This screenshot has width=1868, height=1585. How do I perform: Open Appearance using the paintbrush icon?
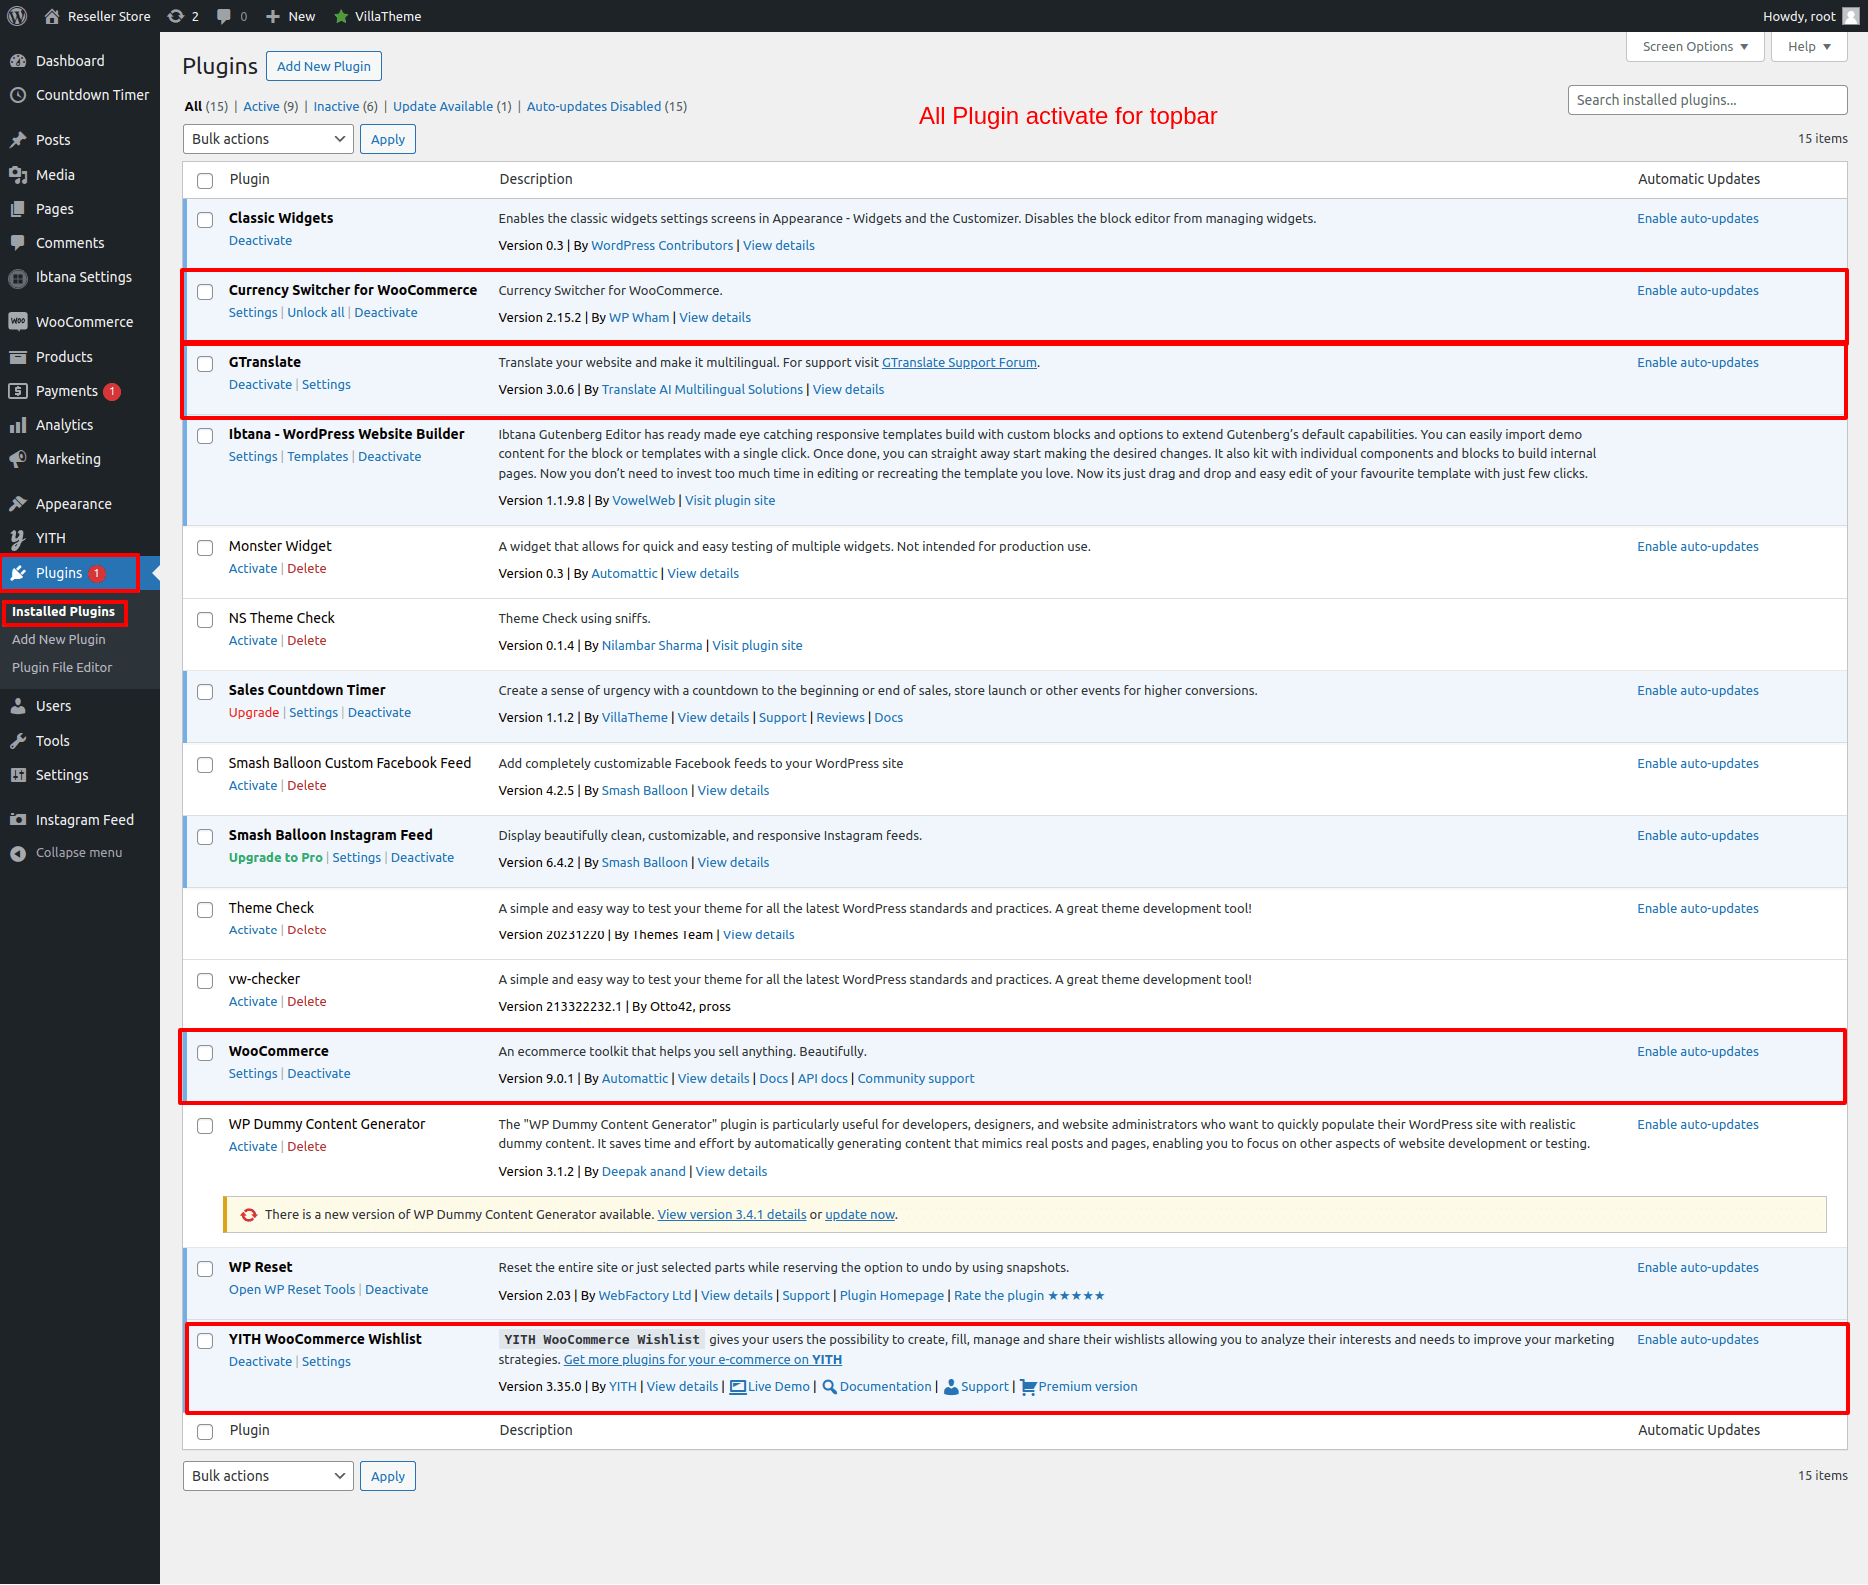click(x=18, y=504)
